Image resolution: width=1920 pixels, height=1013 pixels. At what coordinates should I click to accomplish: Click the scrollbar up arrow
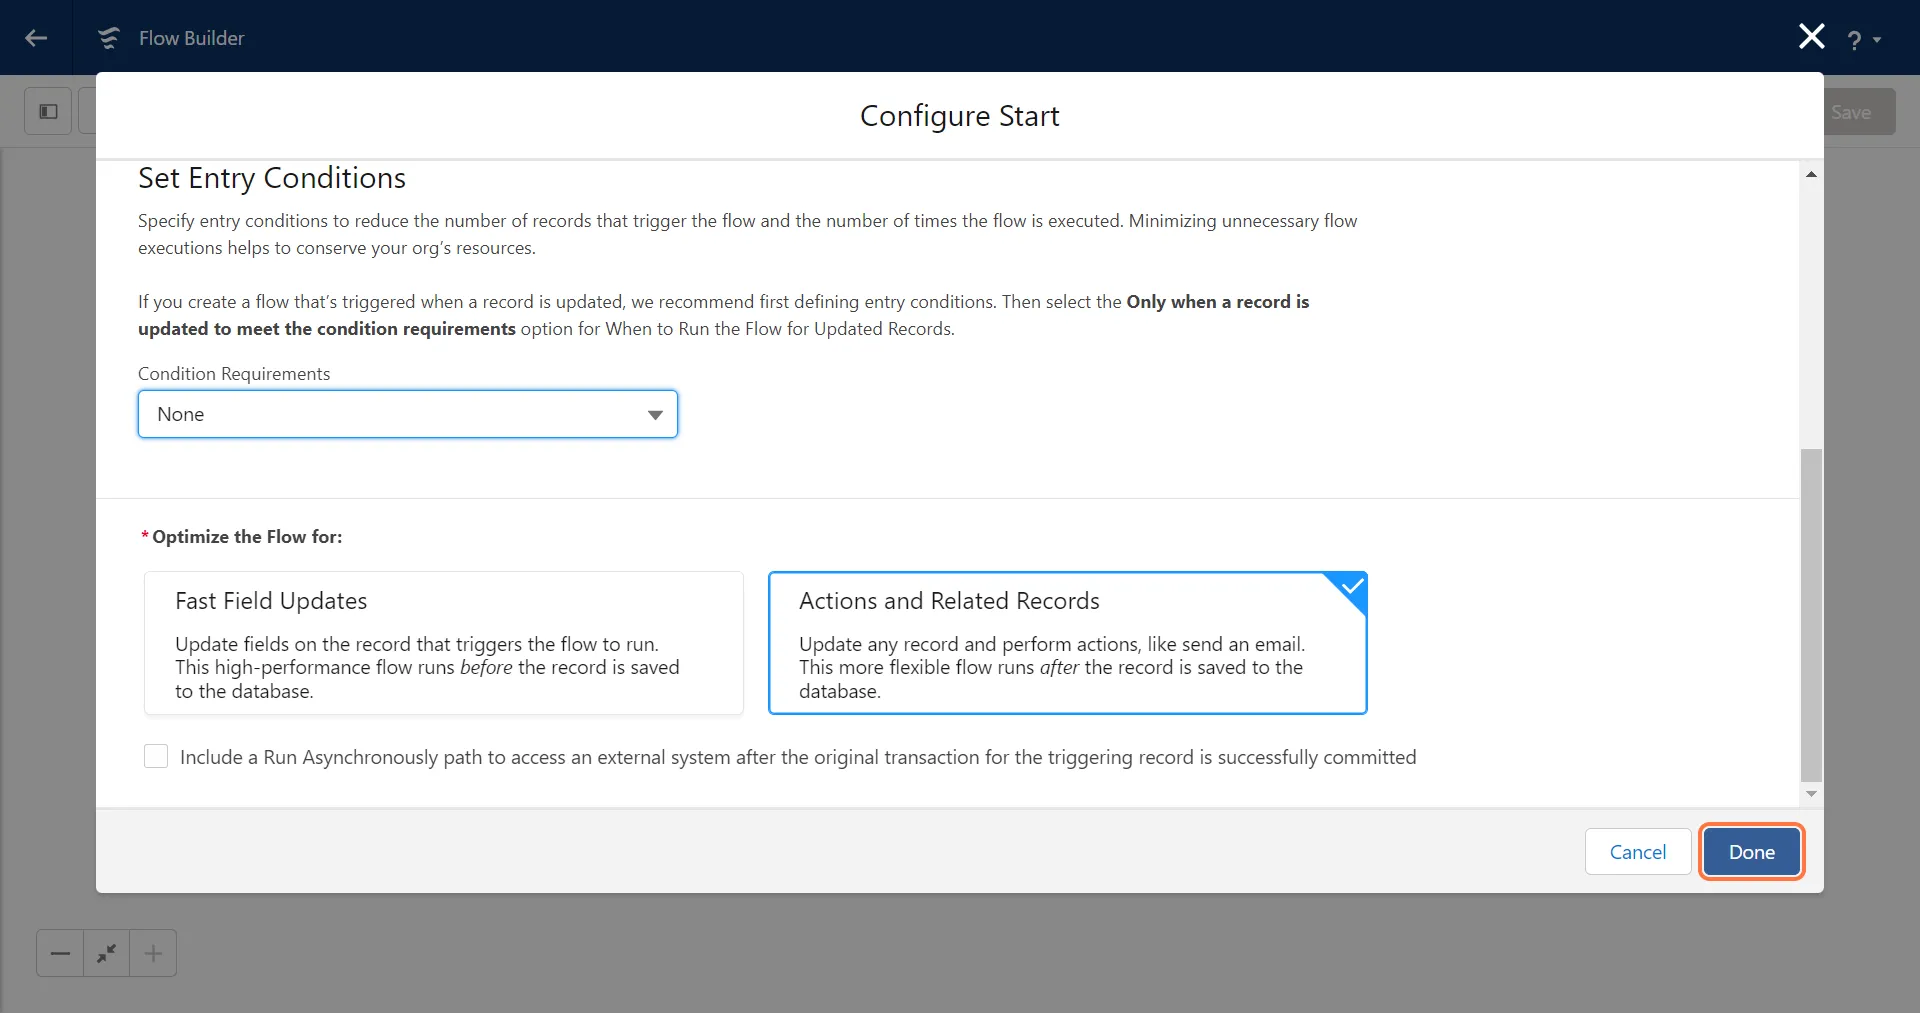1811,174
